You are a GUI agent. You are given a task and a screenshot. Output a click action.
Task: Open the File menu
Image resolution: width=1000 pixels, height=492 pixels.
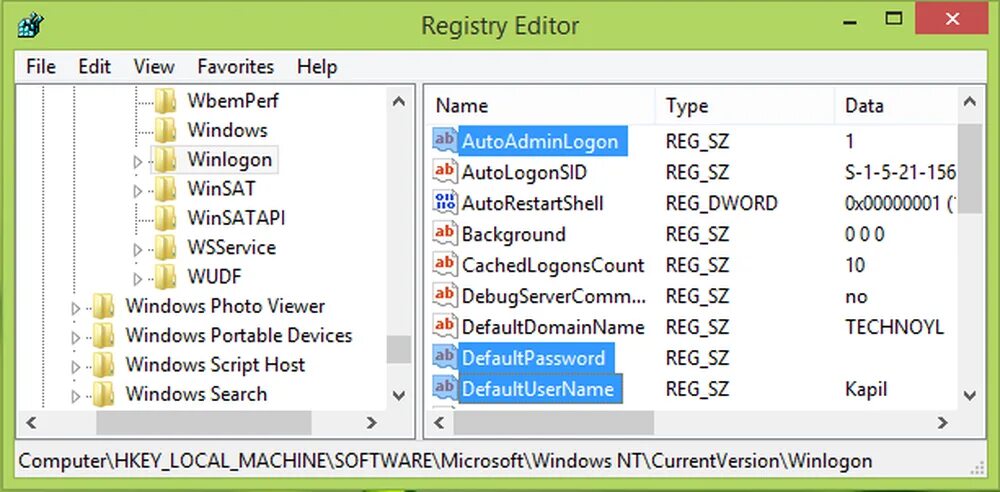[41, 67]
